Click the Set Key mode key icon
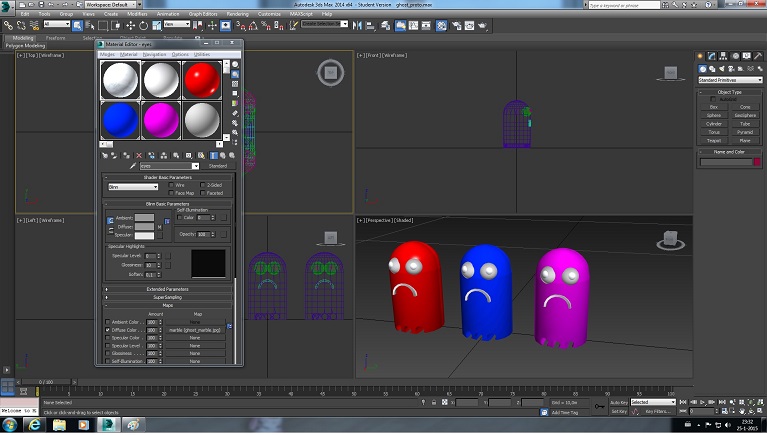This screenshot has width=767, height=435. coord(599,407)
